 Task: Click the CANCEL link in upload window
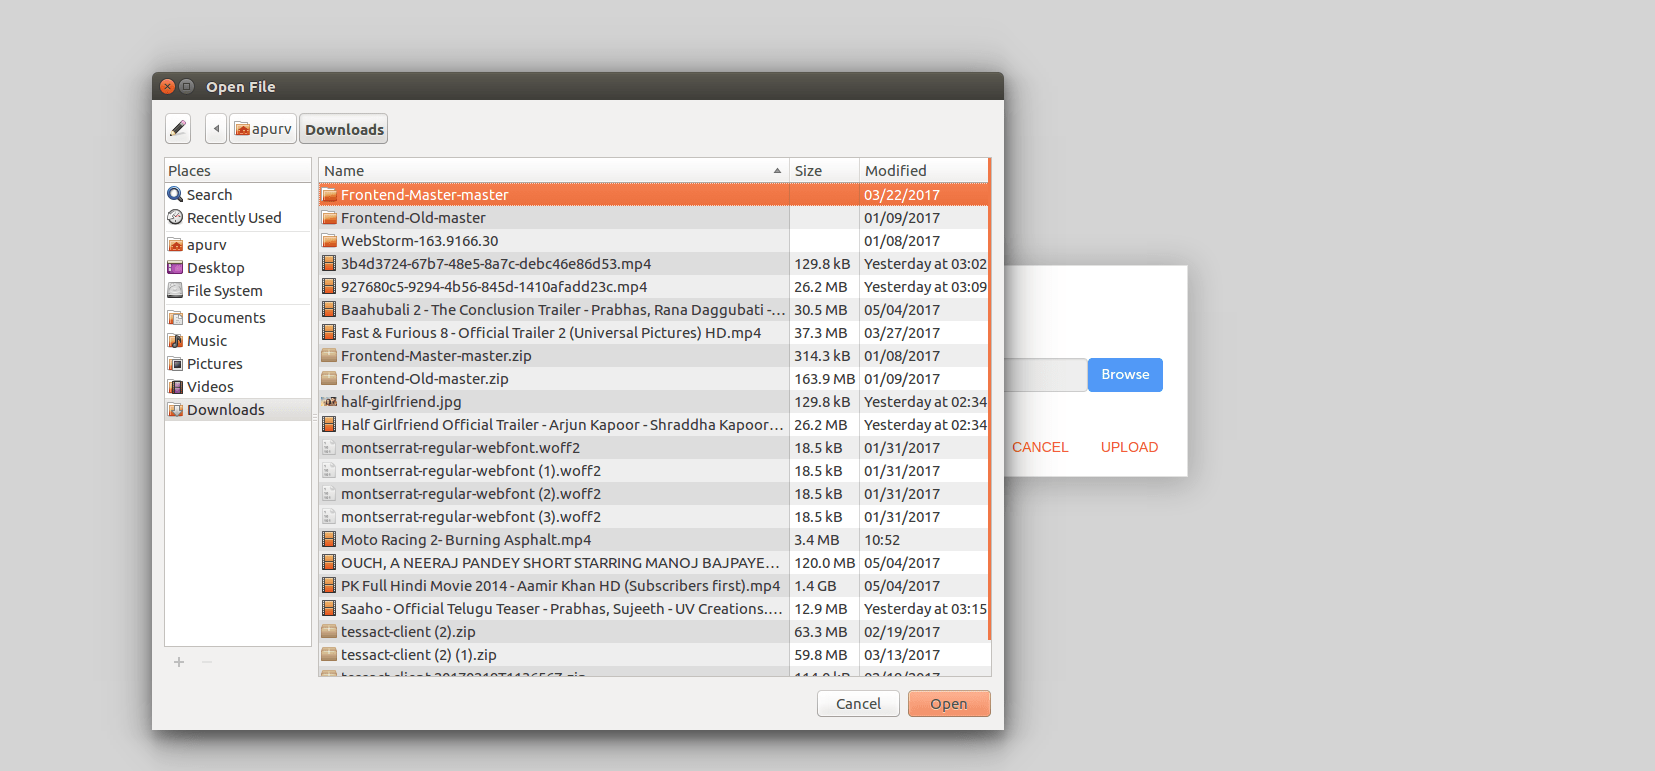tap(1040, 447)
